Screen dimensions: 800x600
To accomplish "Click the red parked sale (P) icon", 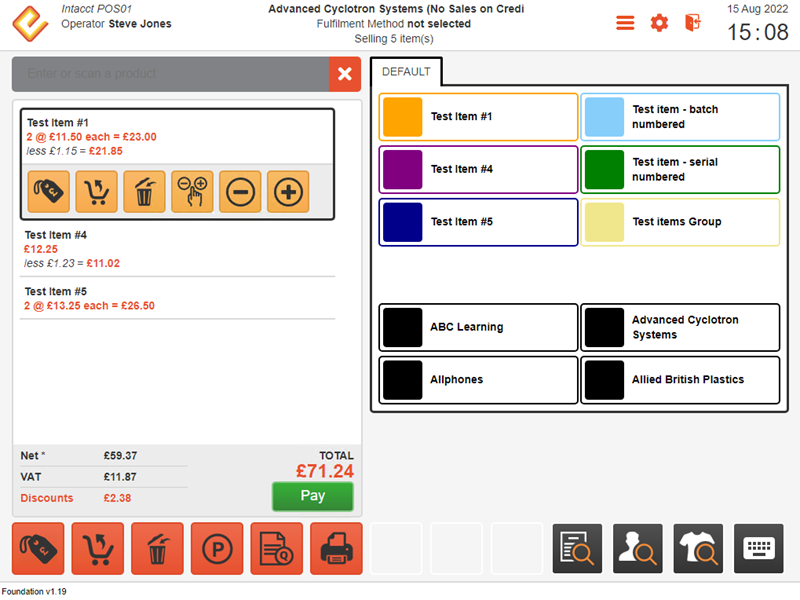I will pyautogui.click(x=217, y=548).
